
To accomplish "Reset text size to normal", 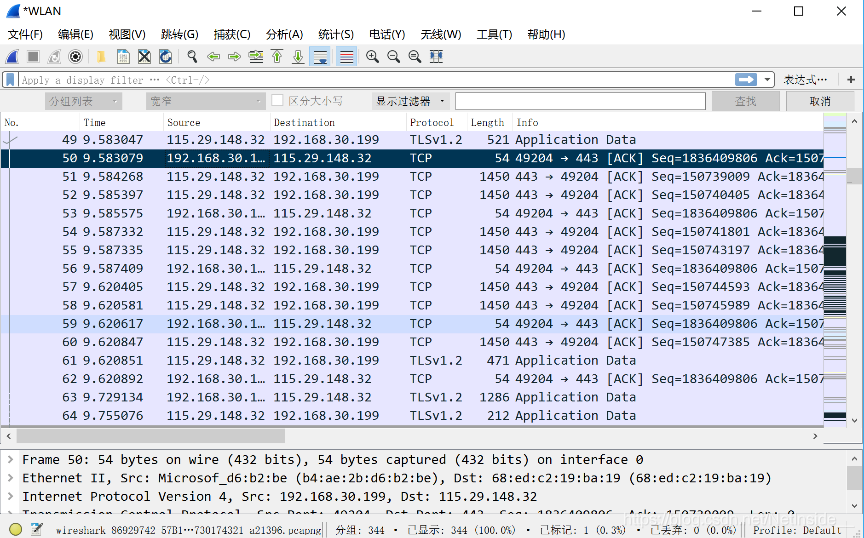I will pos(415,56).
